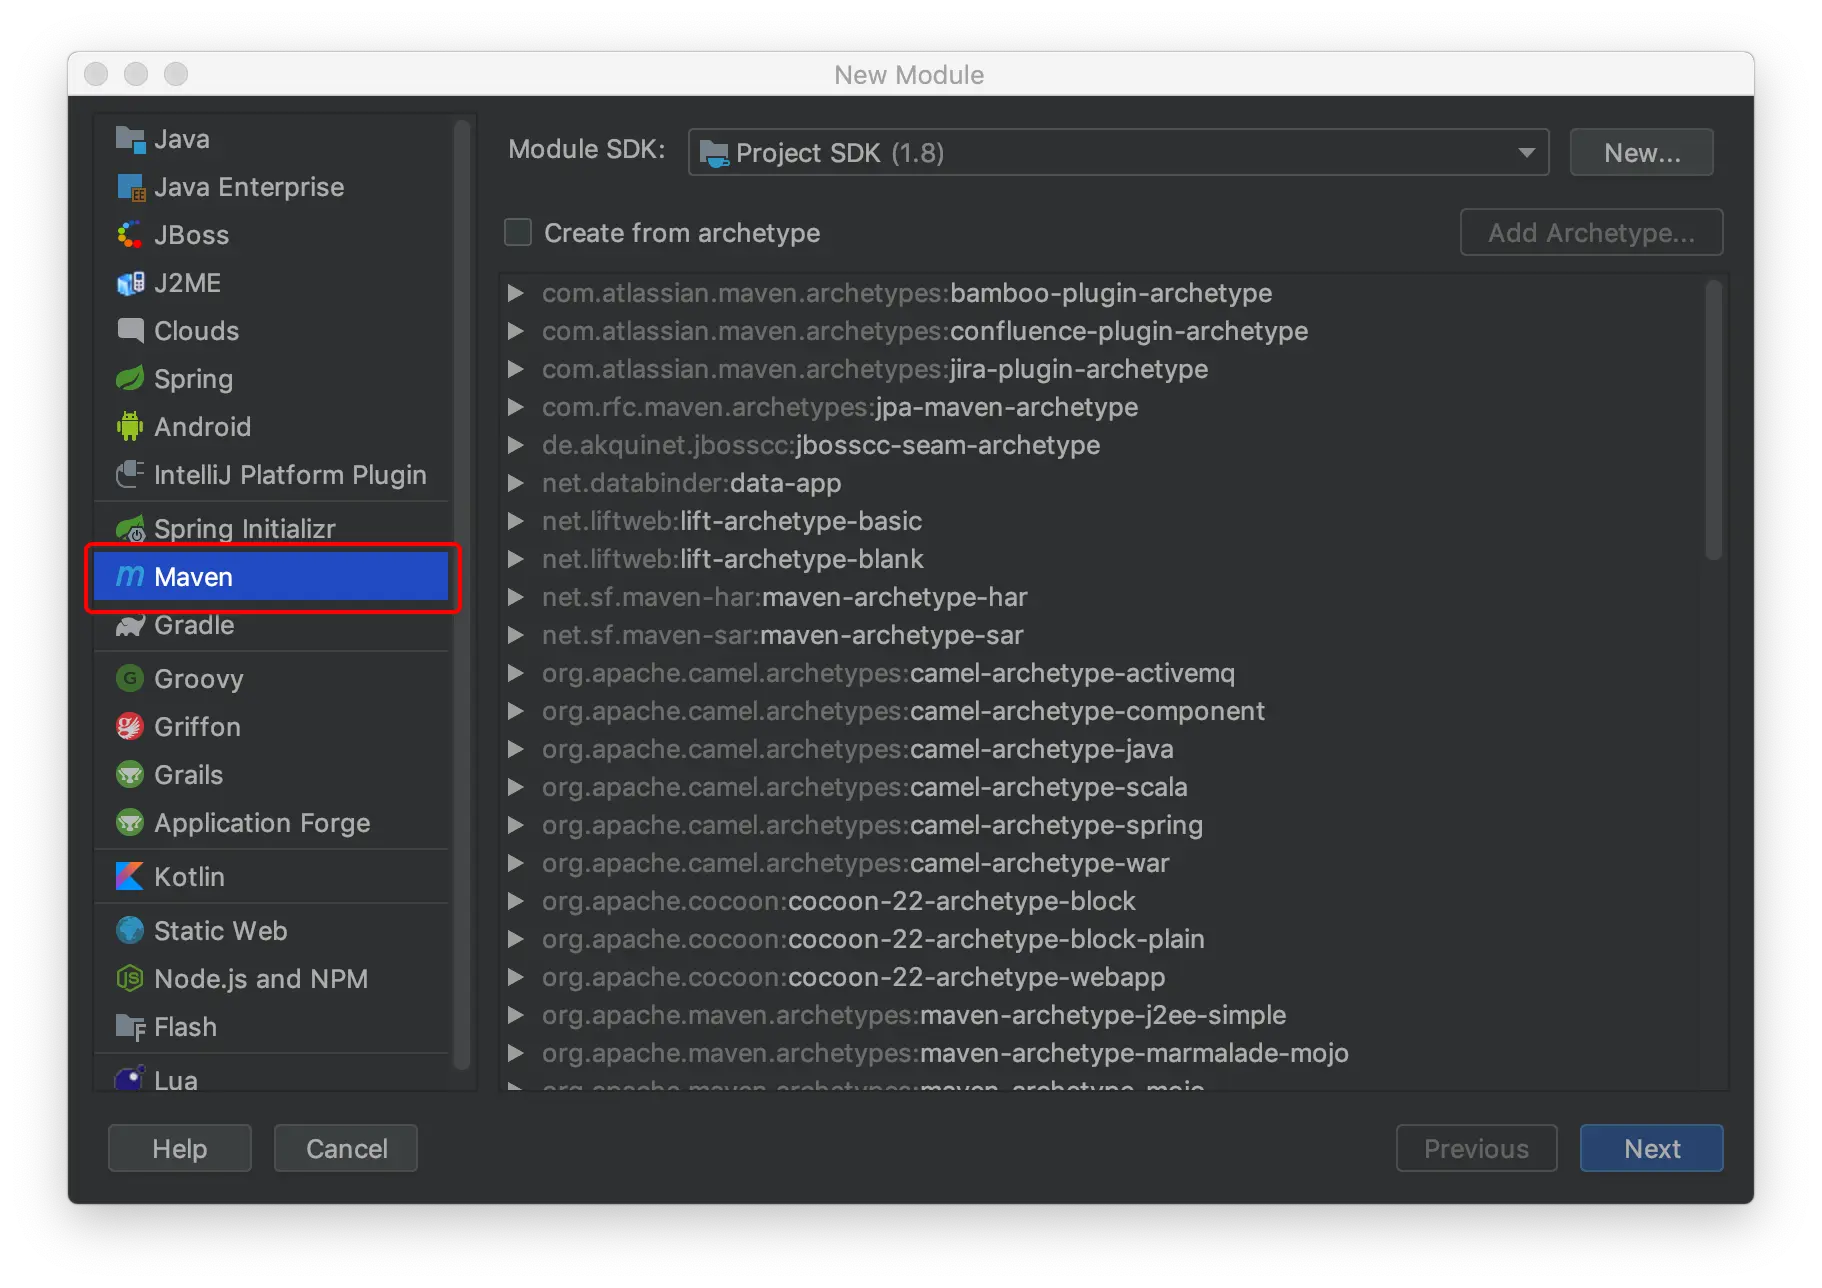
Task: Click the Node.js and NPM icon
Action: (130, 979)
